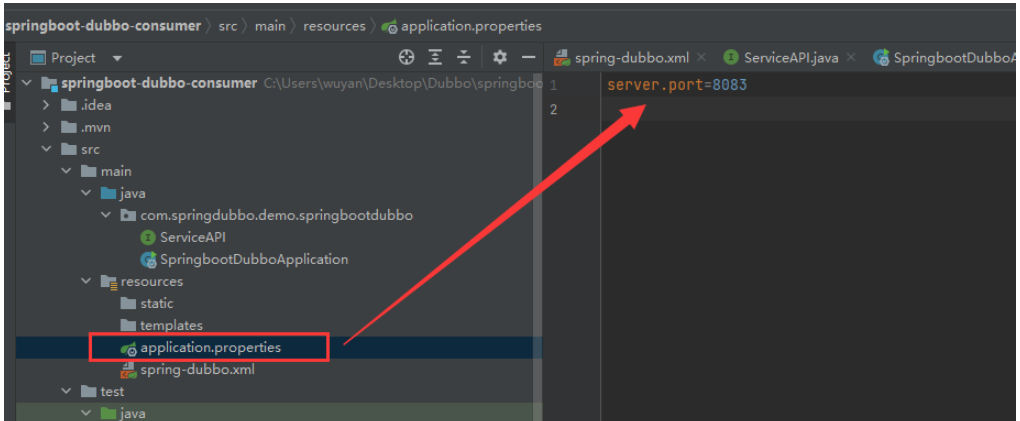Click the server.port=8083 code line
The height and width of the screenshot is (421, 1020).
[677, 85]
